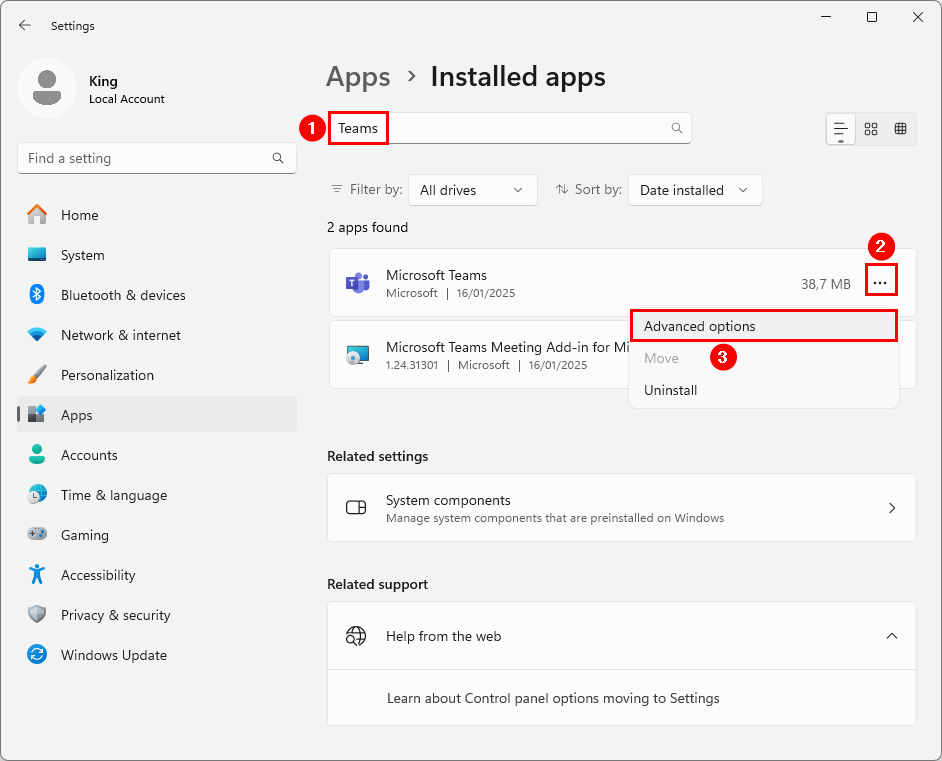Click the Microsoft Teams app icon

pos(357,283)
